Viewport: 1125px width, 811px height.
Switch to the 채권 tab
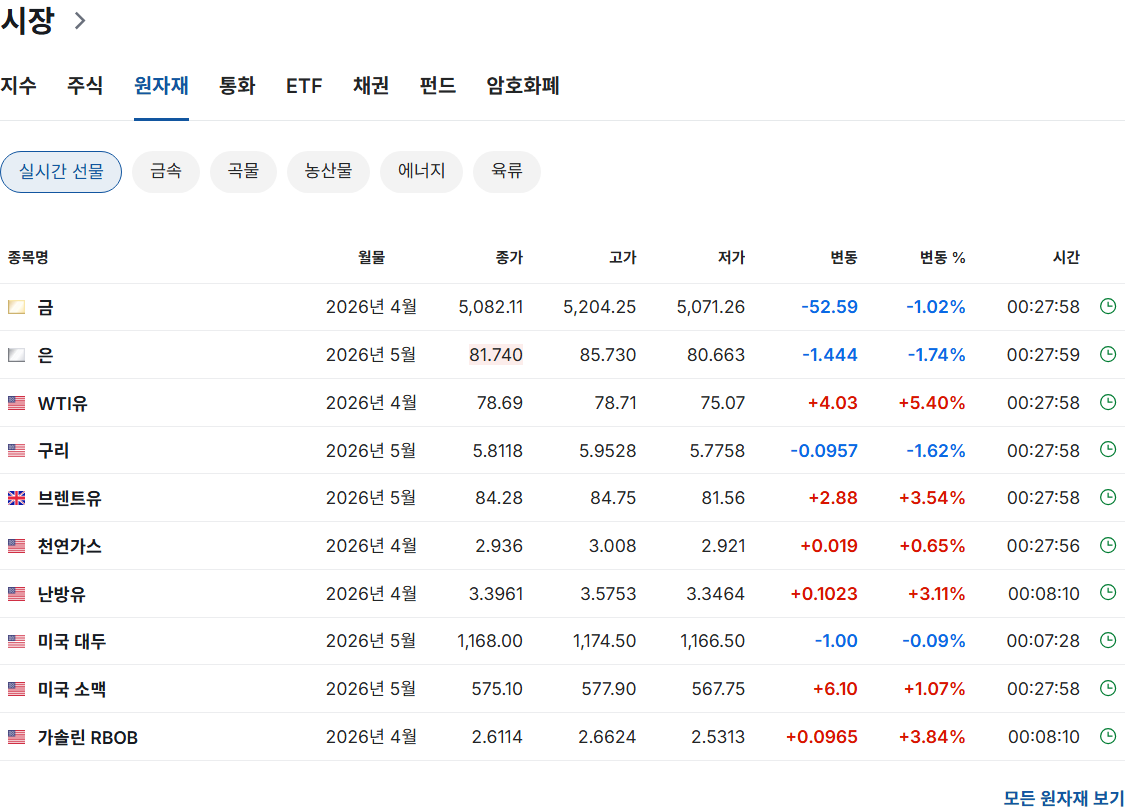[x=371, y=85]
